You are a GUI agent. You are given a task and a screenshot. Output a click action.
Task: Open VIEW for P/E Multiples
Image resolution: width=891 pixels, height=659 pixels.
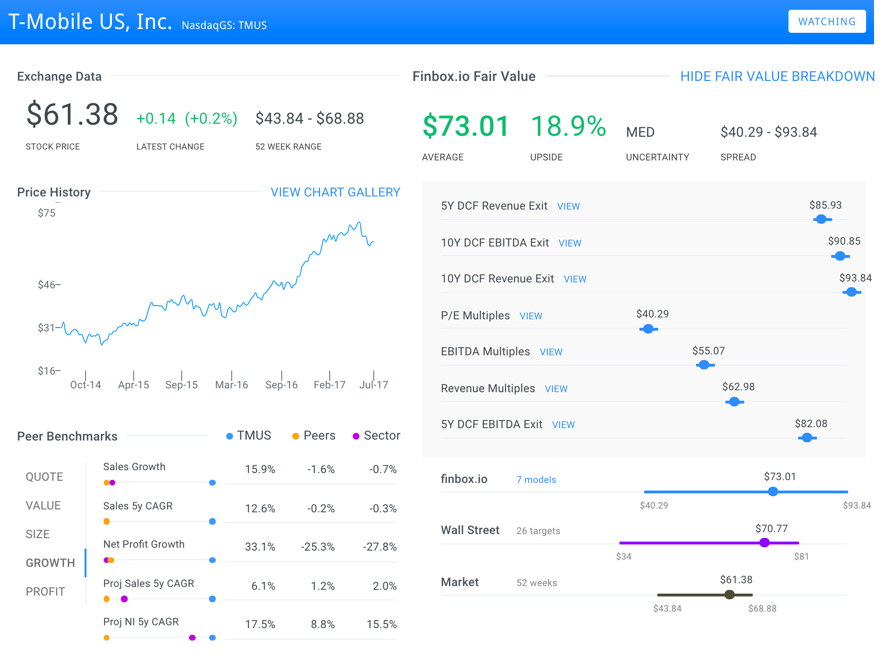(x=531, y=316)
